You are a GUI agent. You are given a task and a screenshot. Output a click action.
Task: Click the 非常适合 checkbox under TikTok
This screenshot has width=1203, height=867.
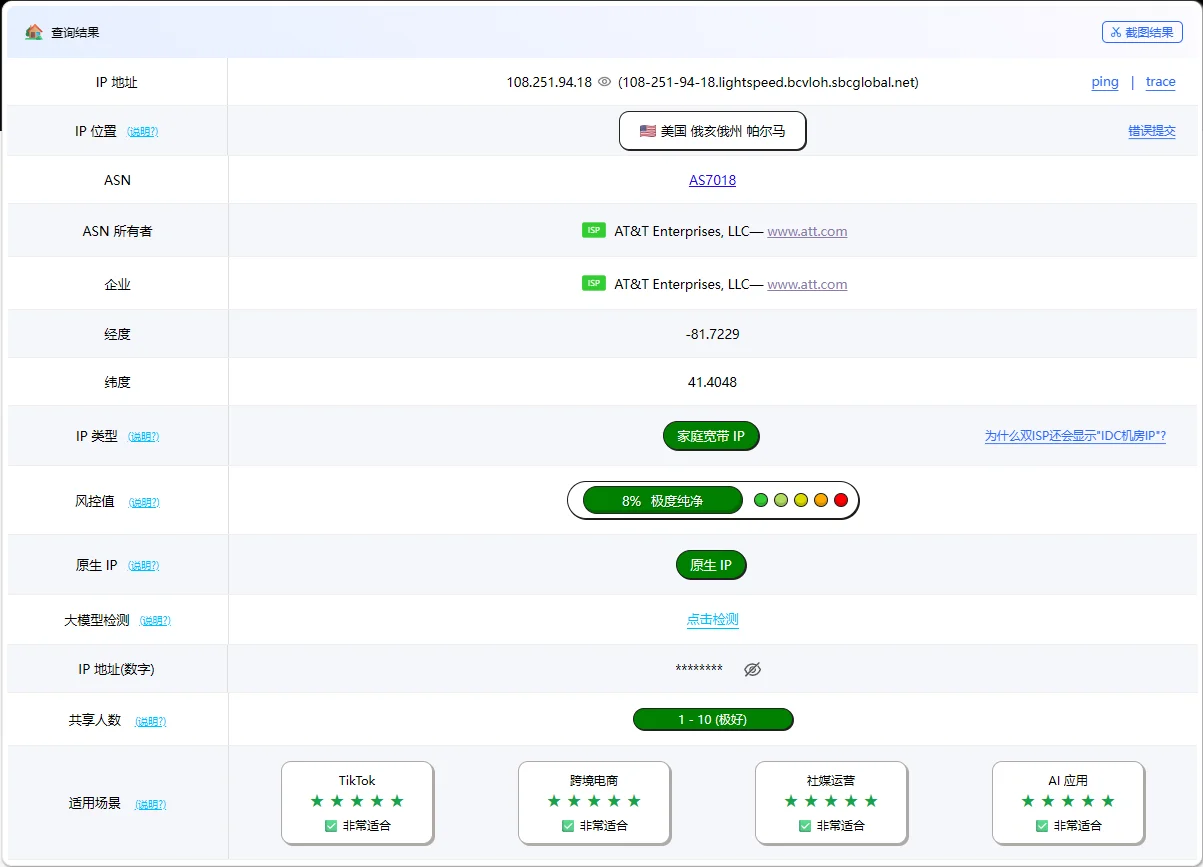(331, 826)
